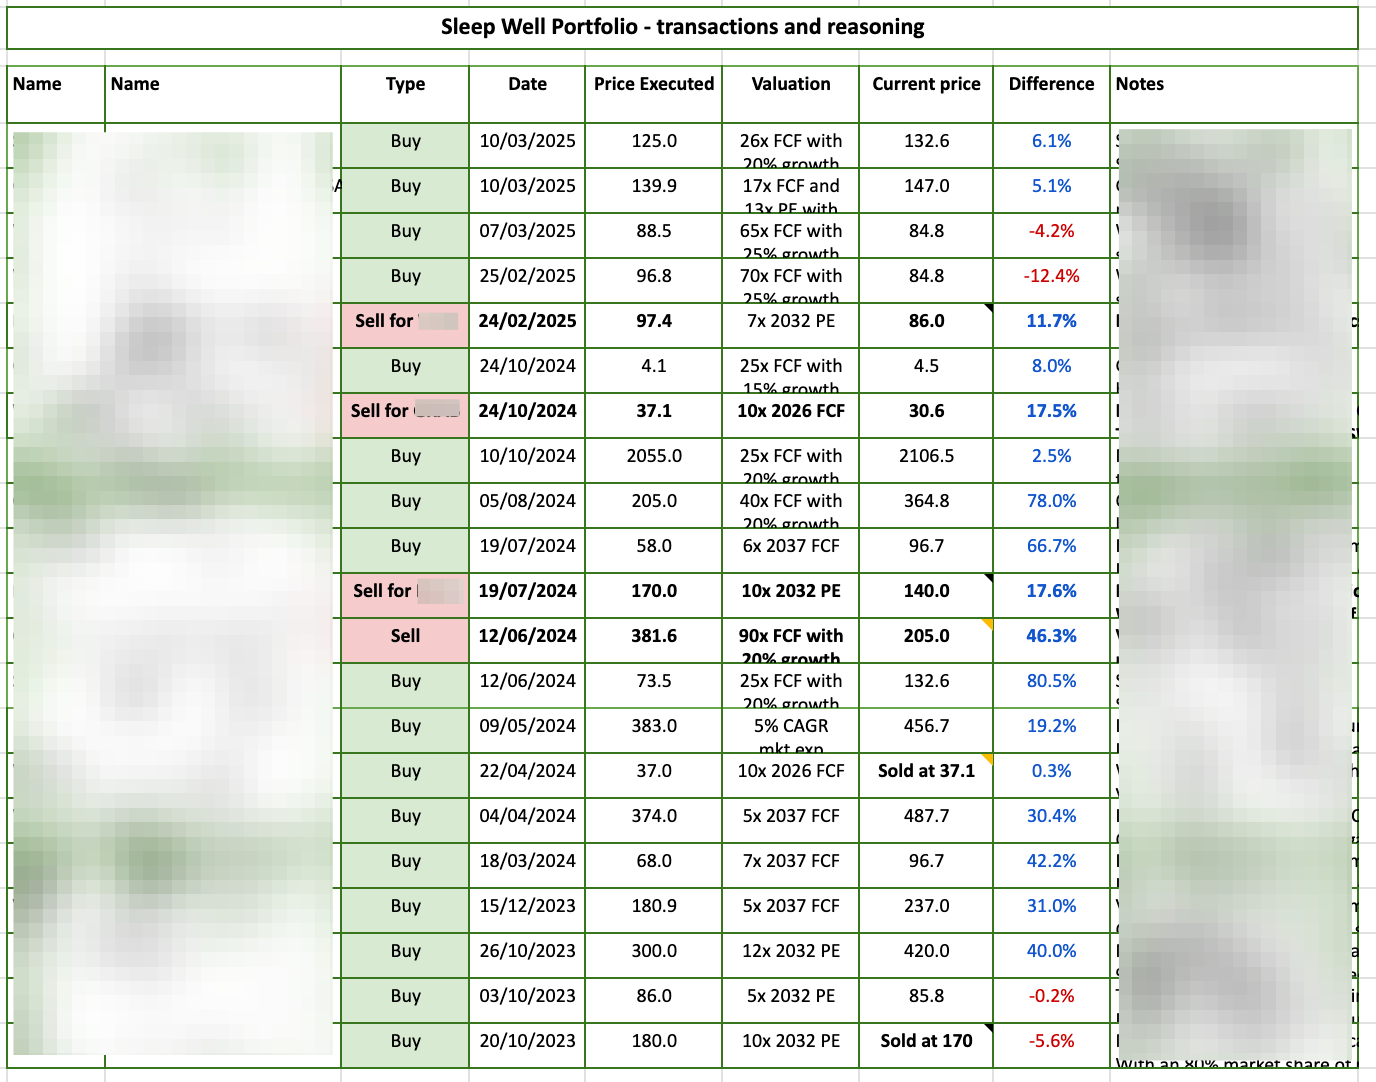The width and height of the screenshot is (1376, 1082).
Task: Select the 17.5% difference cell
Action: point(1051,416)
